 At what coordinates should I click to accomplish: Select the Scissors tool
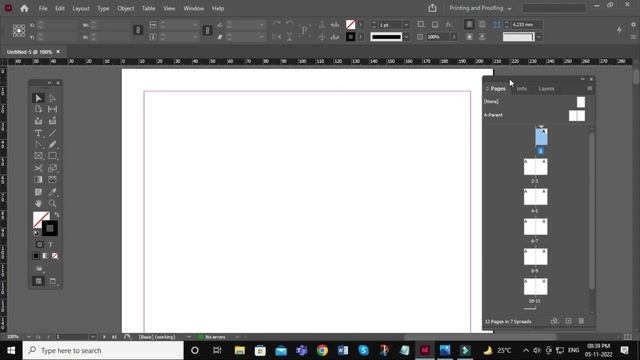coord(38,168)
